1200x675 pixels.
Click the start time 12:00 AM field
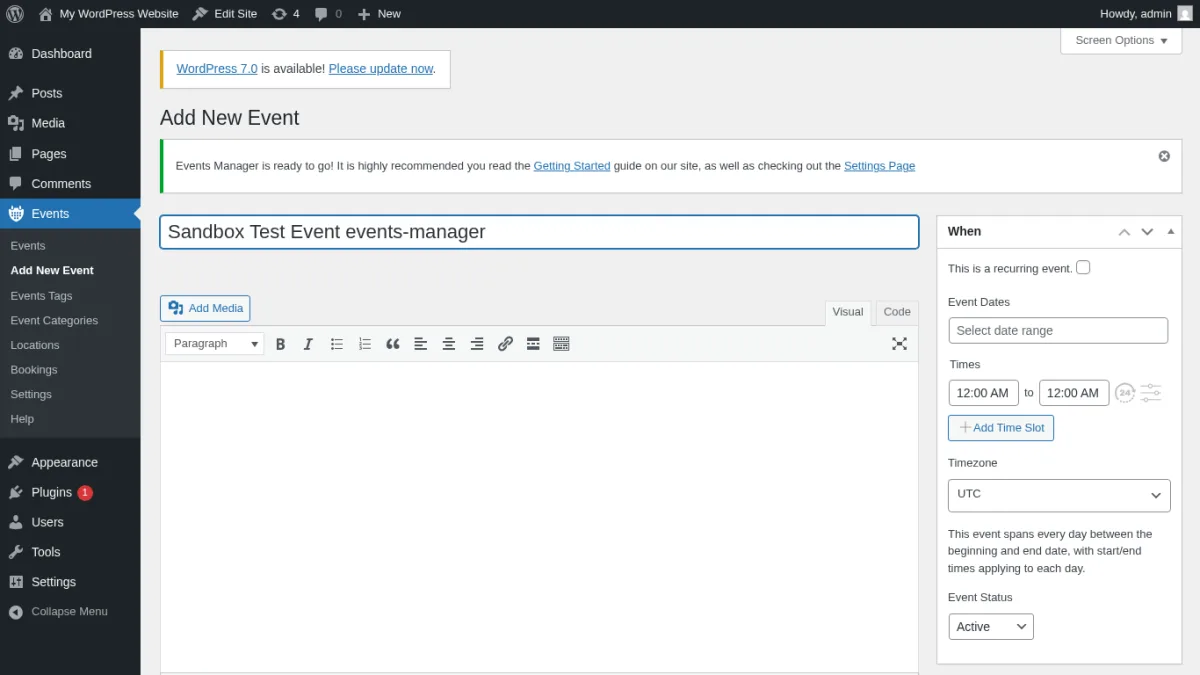pyautogui.click(x=983, y=393)
